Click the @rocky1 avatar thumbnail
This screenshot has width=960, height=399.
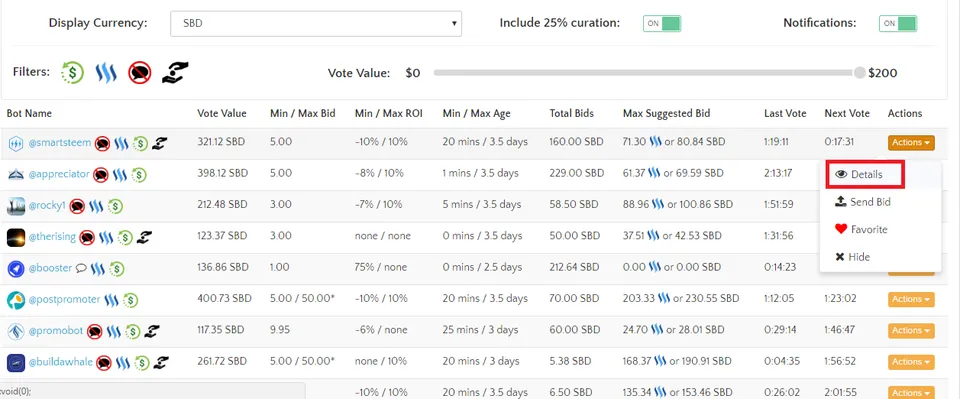15,206
